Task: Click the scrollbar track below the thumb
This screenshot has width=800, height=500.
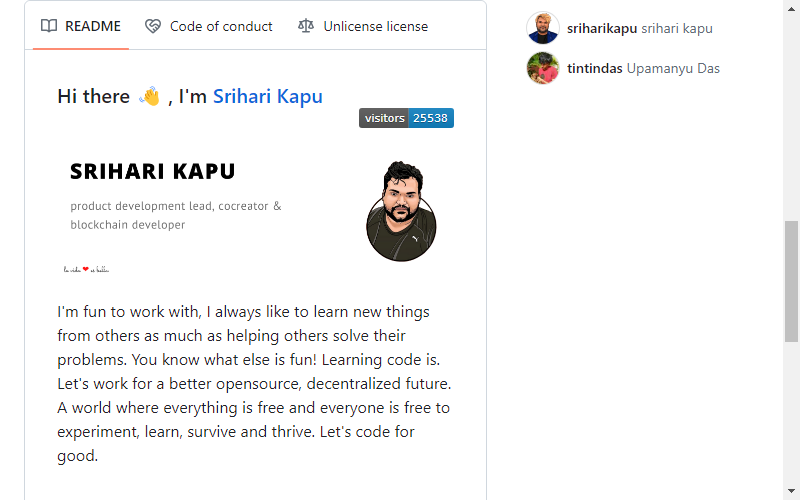Action: coord(791,412)
